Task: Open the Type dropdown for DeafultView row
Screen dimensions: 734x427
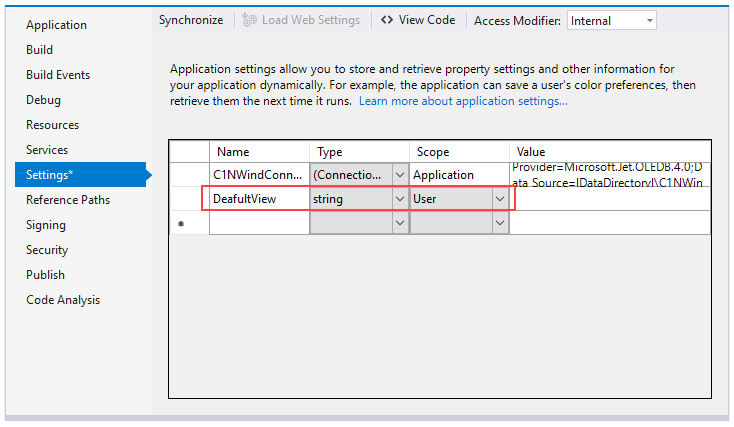Action: pos(399,199)
